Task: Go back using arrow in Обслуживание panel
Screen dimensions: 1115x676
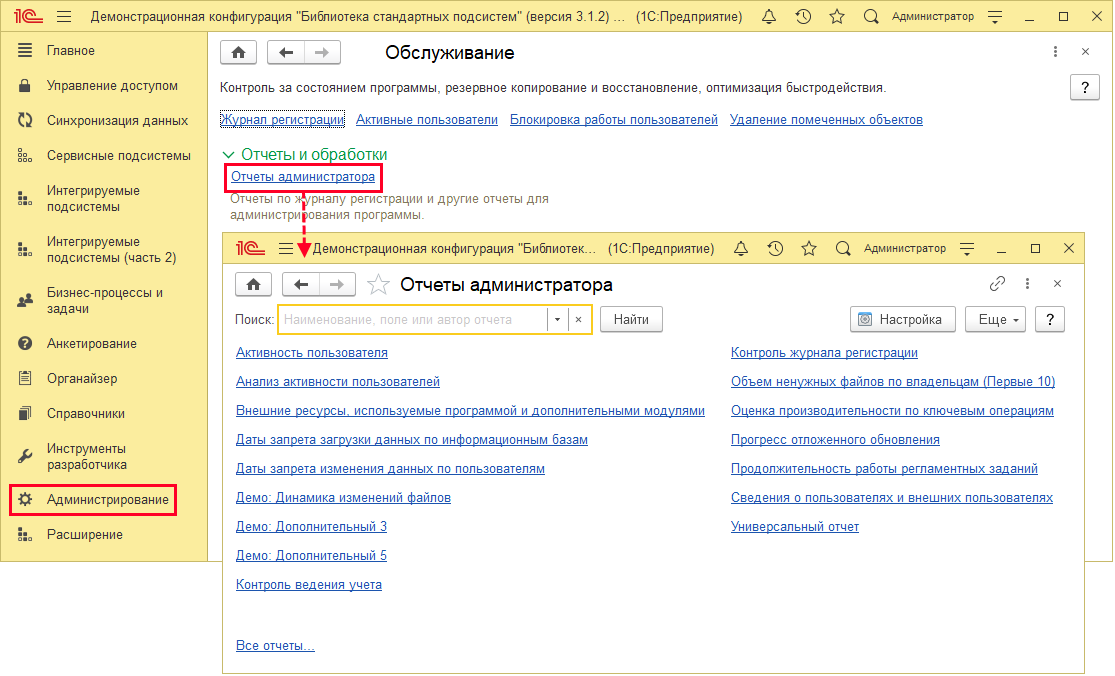Action: coord(286,52)
